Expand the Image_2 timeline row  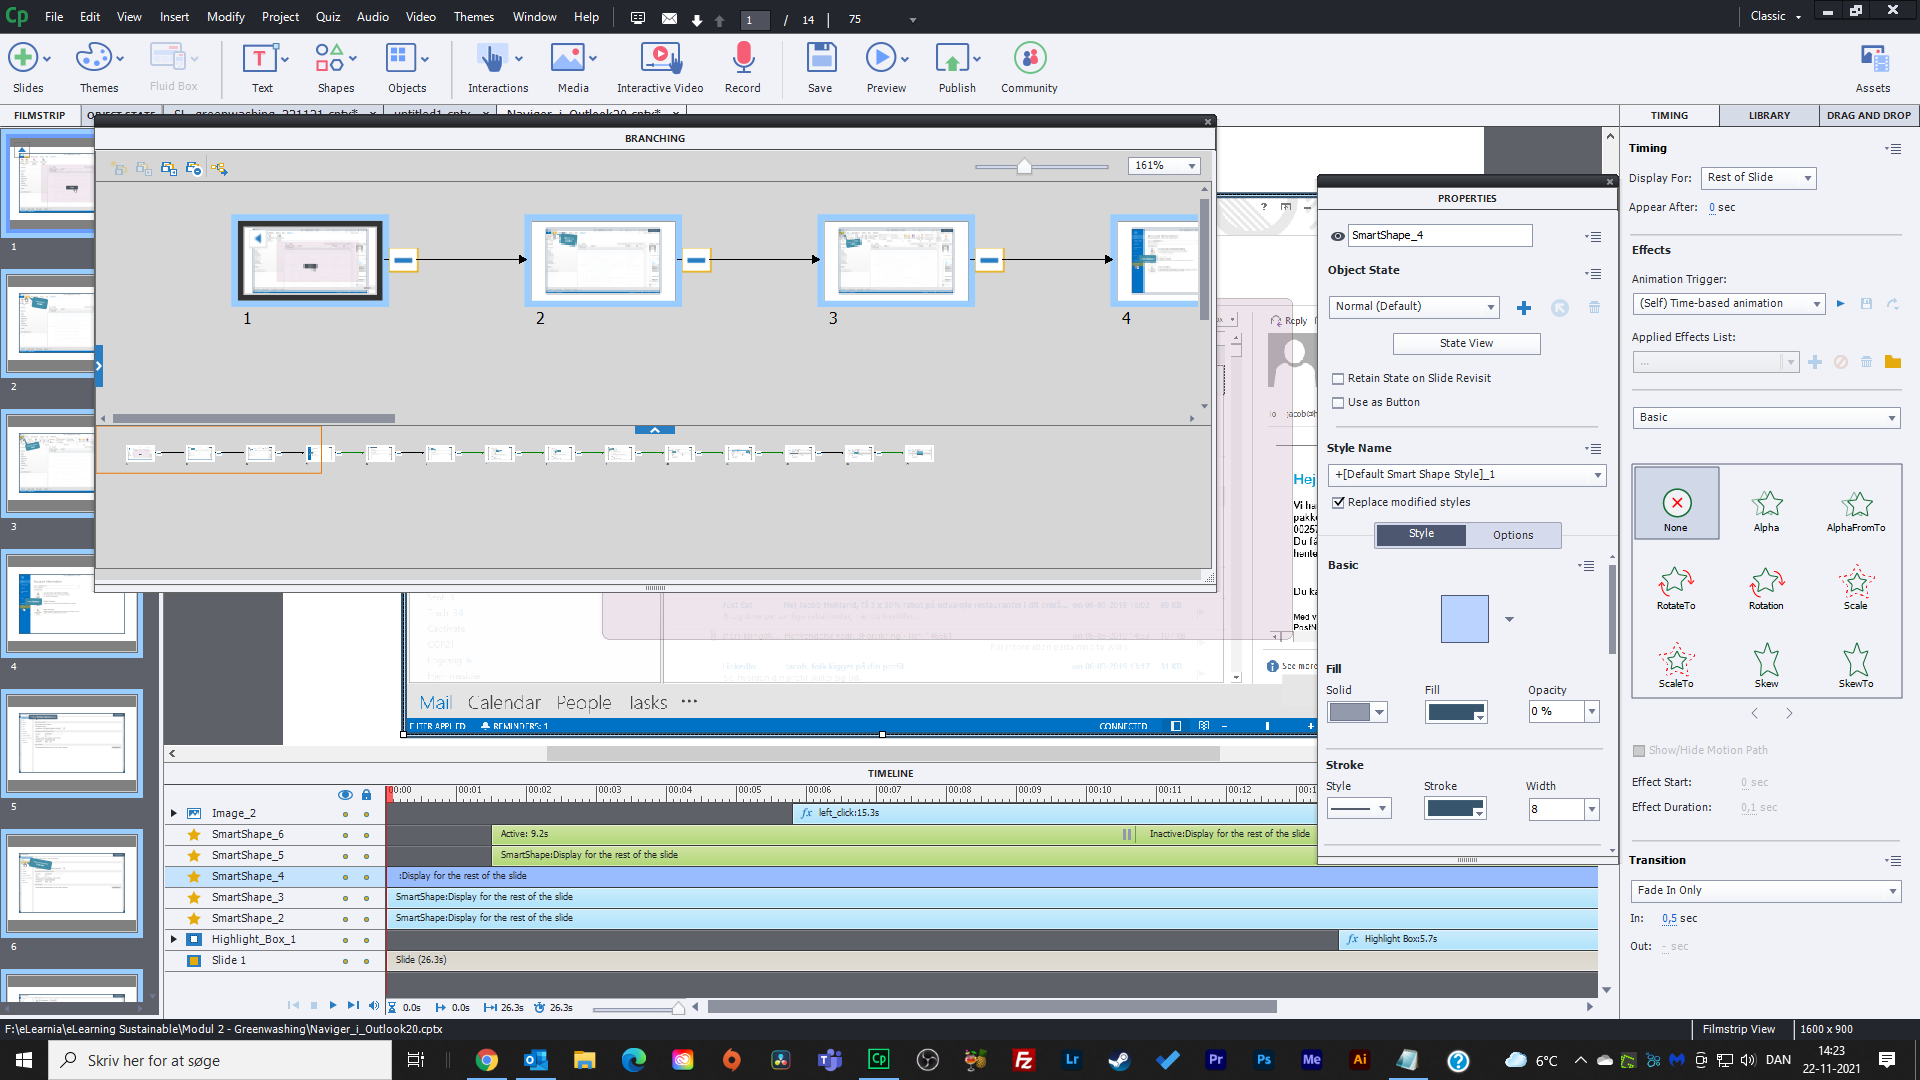tap(173, 814)
